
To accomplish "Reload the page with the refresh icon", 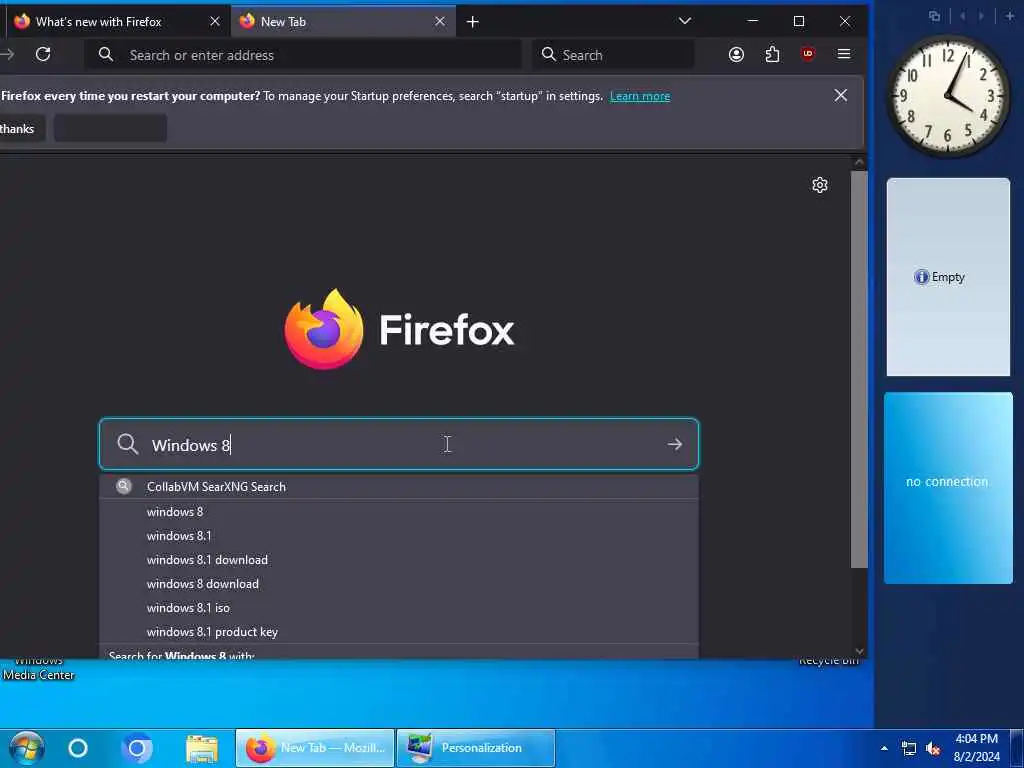I will coord(43,54).
